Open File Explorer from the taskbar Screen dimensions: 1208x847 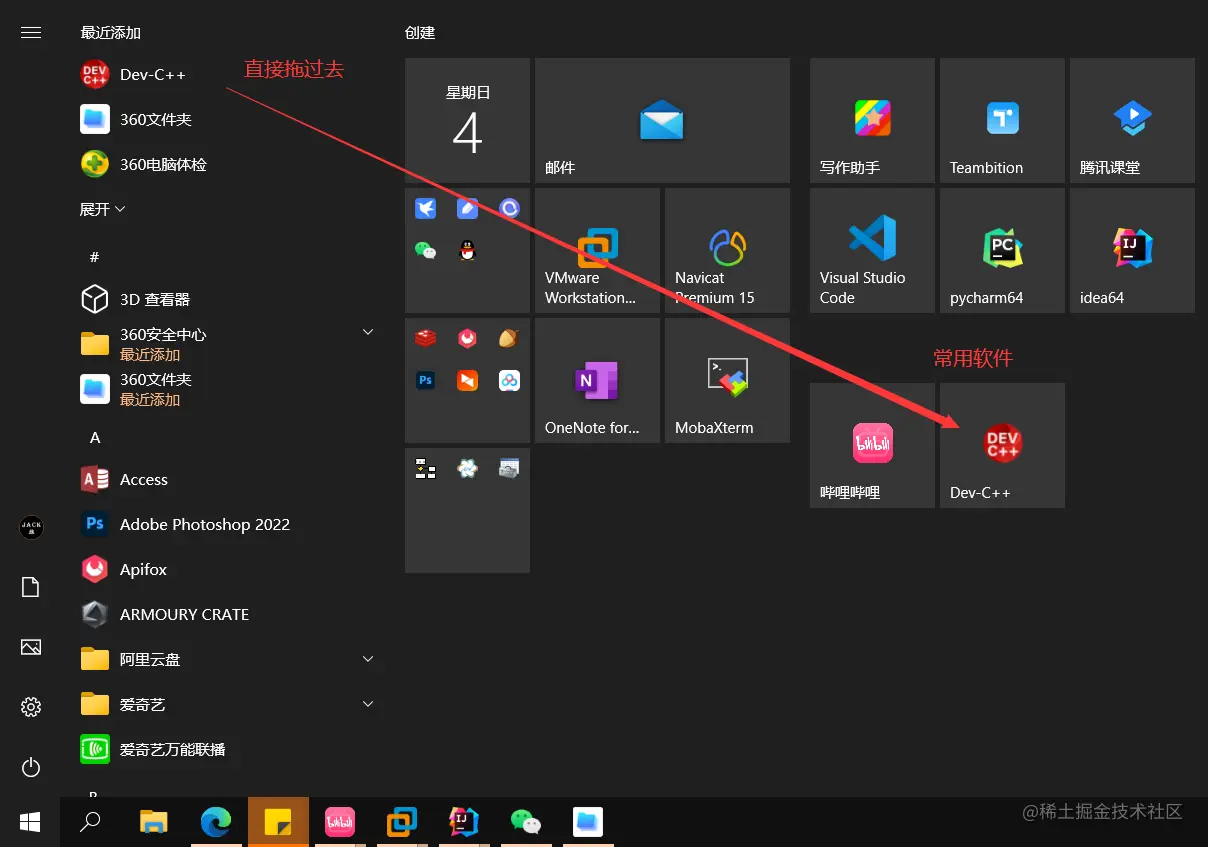tap(153, 822)
